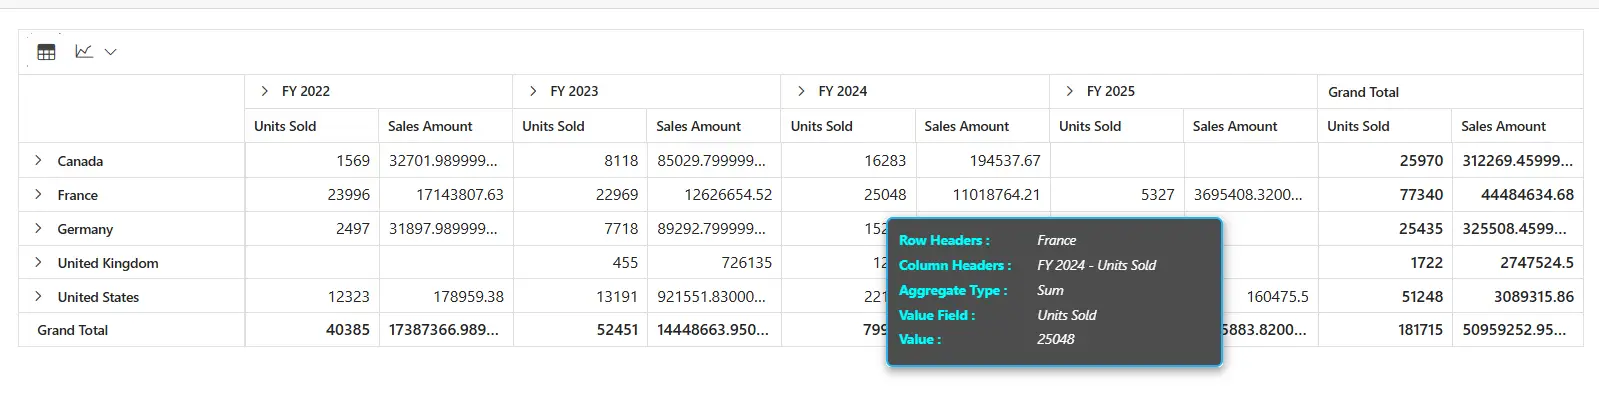The image size is (1599, 393).
Task: Select cell 726135 in United Kingdom row
Action: point(714,262)
